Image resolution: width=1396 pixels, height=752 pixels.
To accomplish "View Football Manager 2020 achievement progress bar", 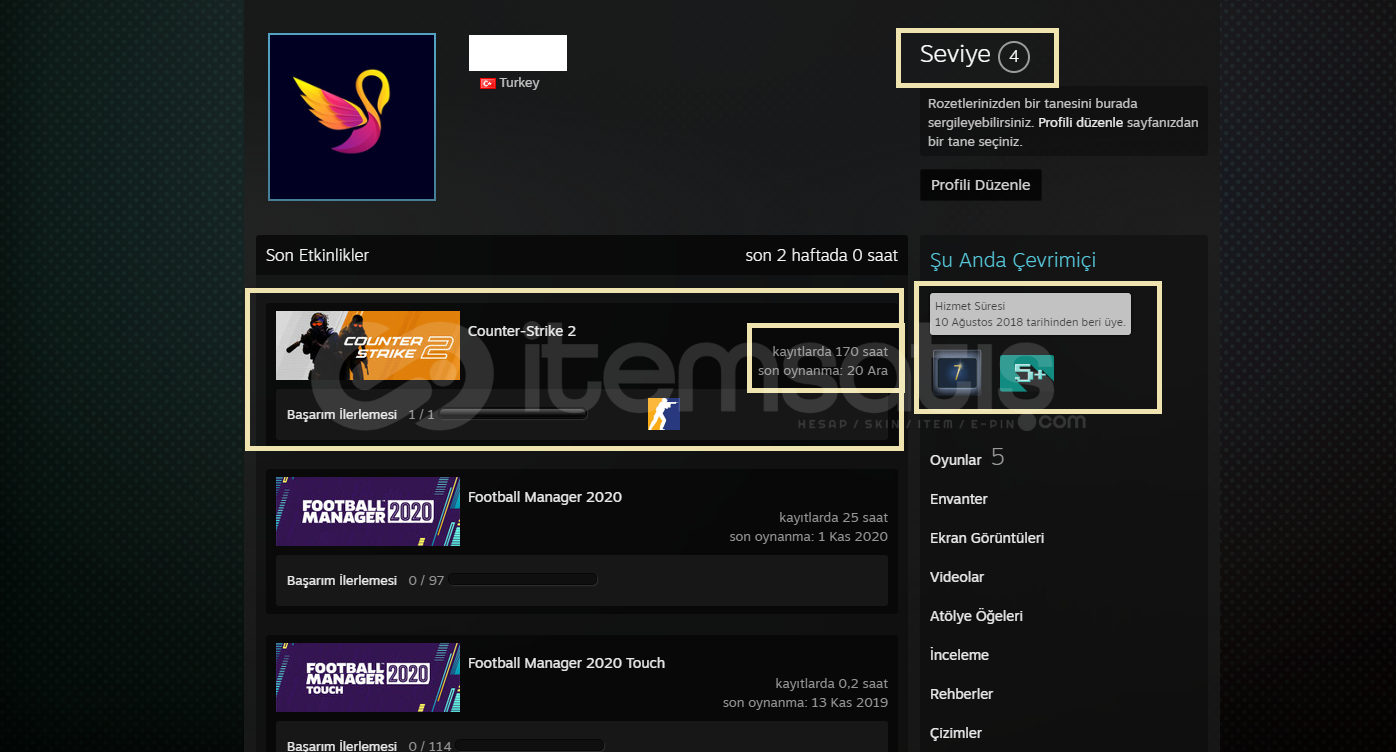I will [x=523, y=579].
